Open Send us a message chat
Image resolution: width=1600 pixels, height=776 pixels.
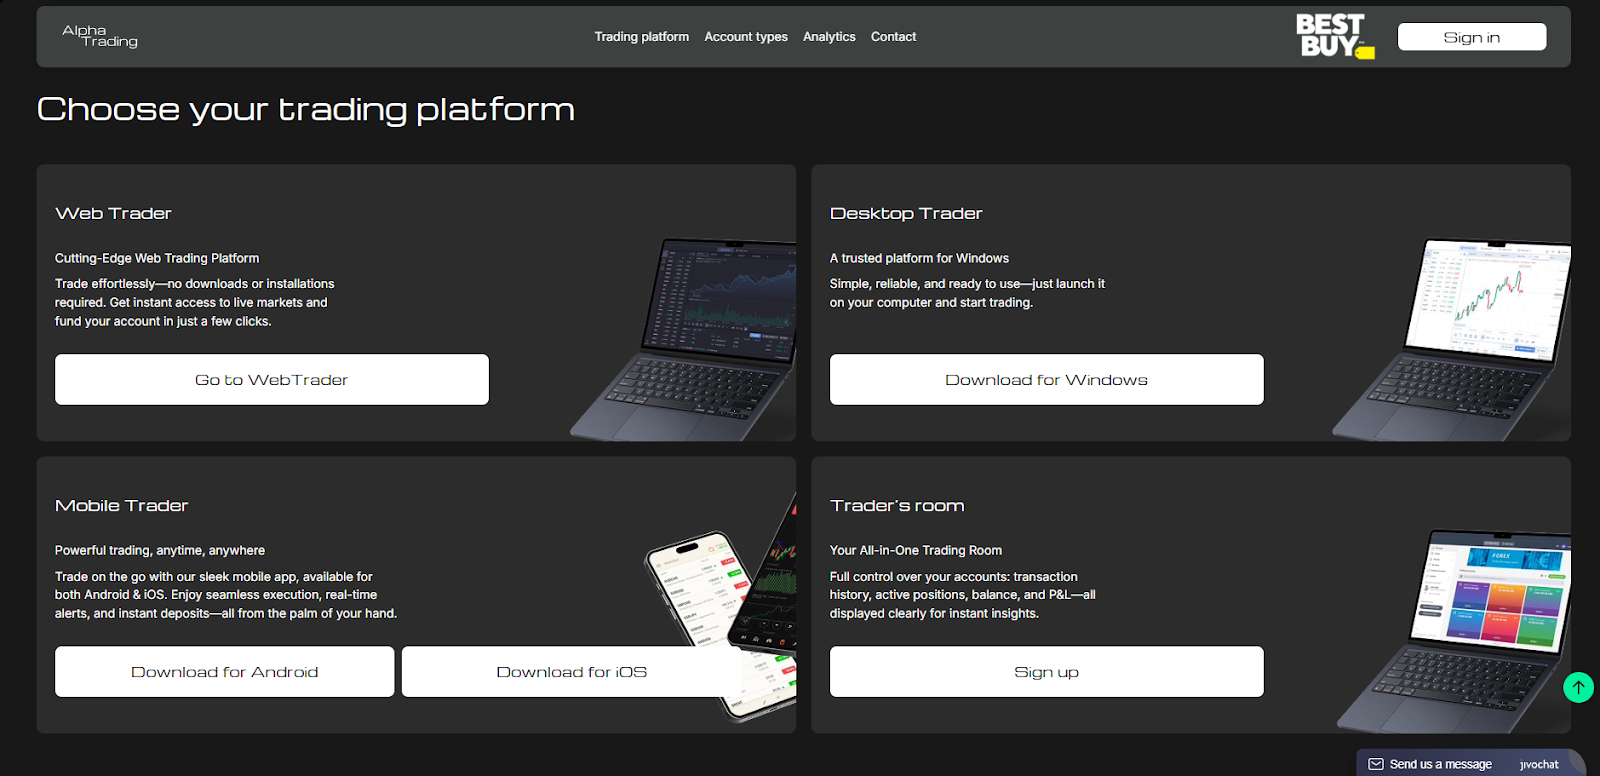point(1440,764)
